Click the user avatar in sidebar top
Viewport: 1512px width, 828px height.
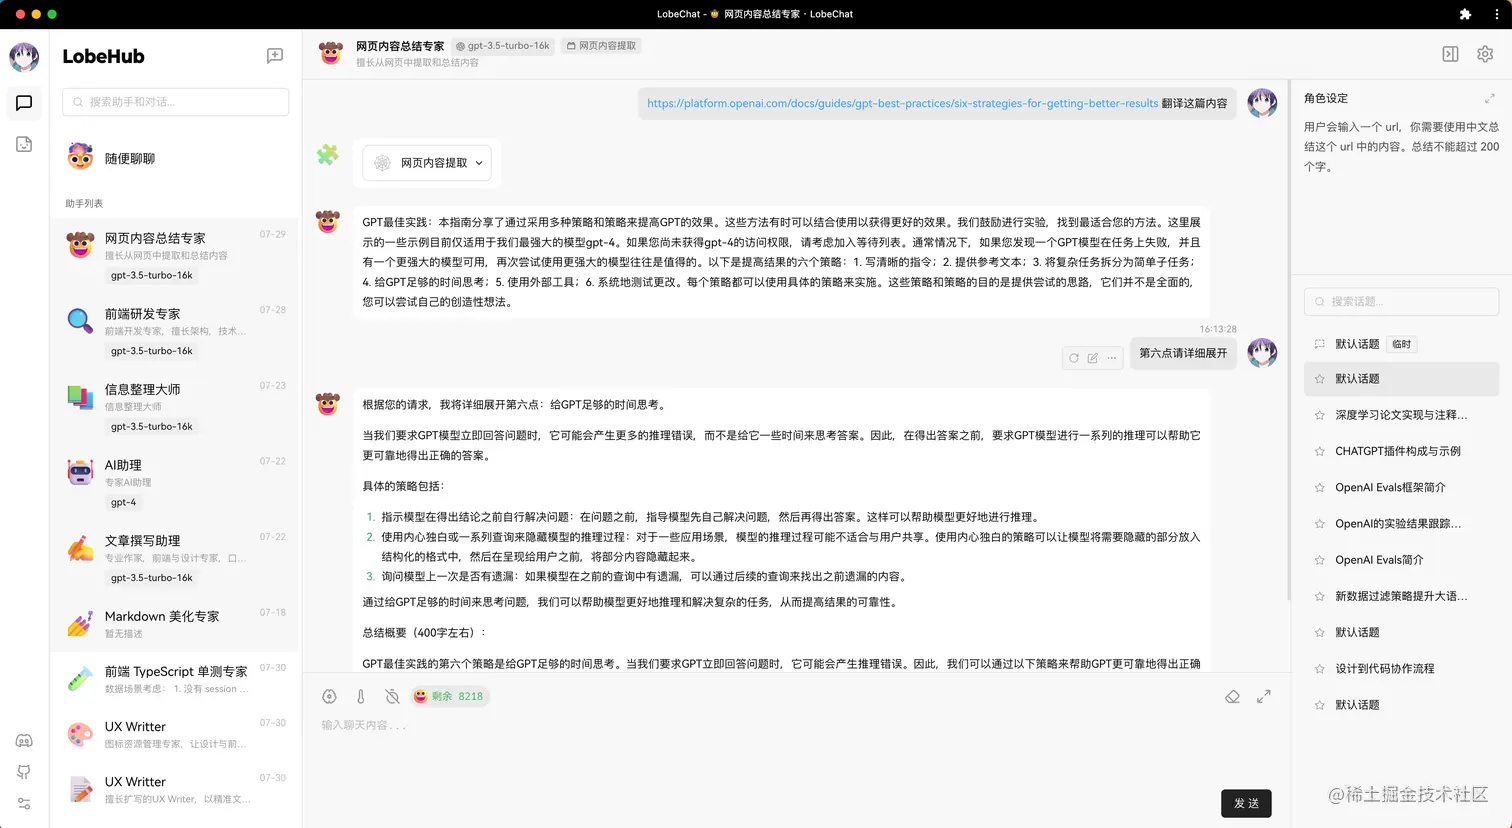coord(24,57)
